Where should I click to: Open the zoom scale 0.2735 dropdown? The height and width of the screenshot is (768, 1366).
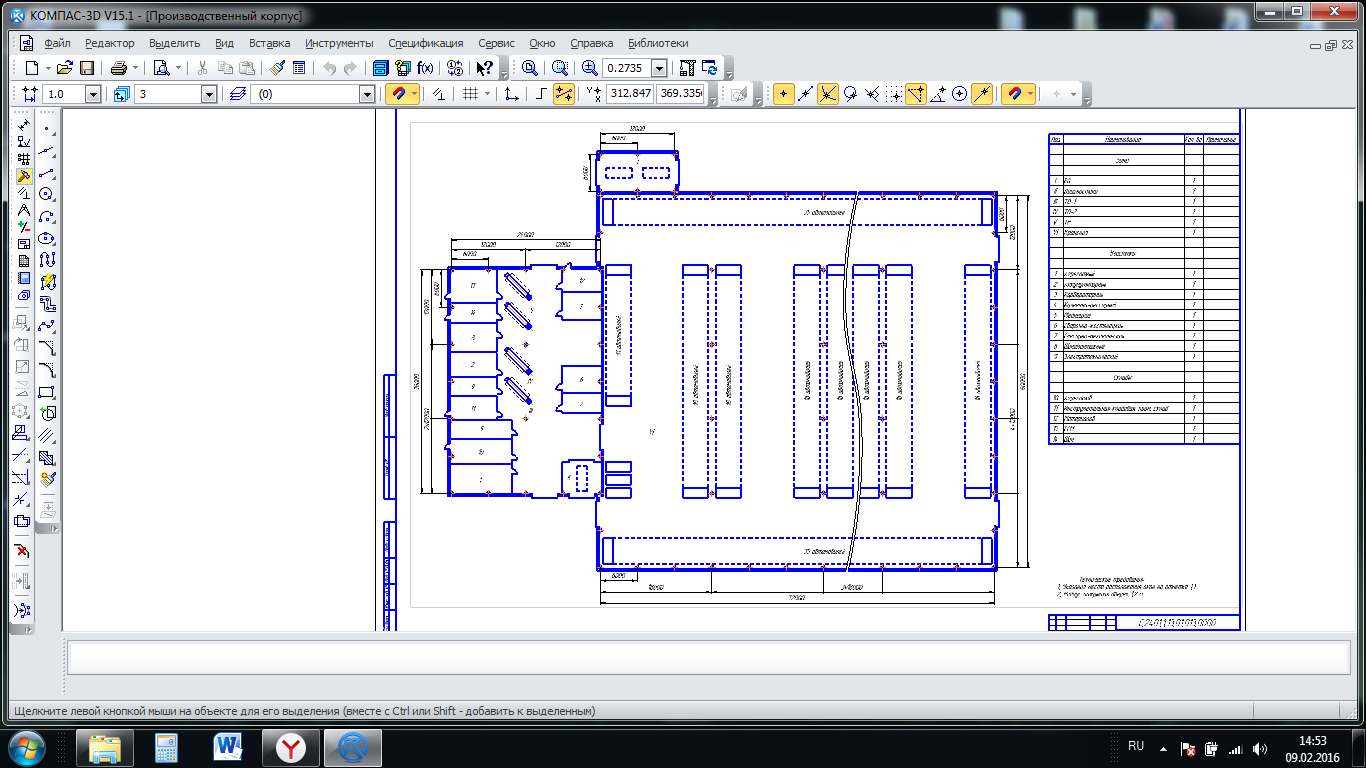click(659, 68)
